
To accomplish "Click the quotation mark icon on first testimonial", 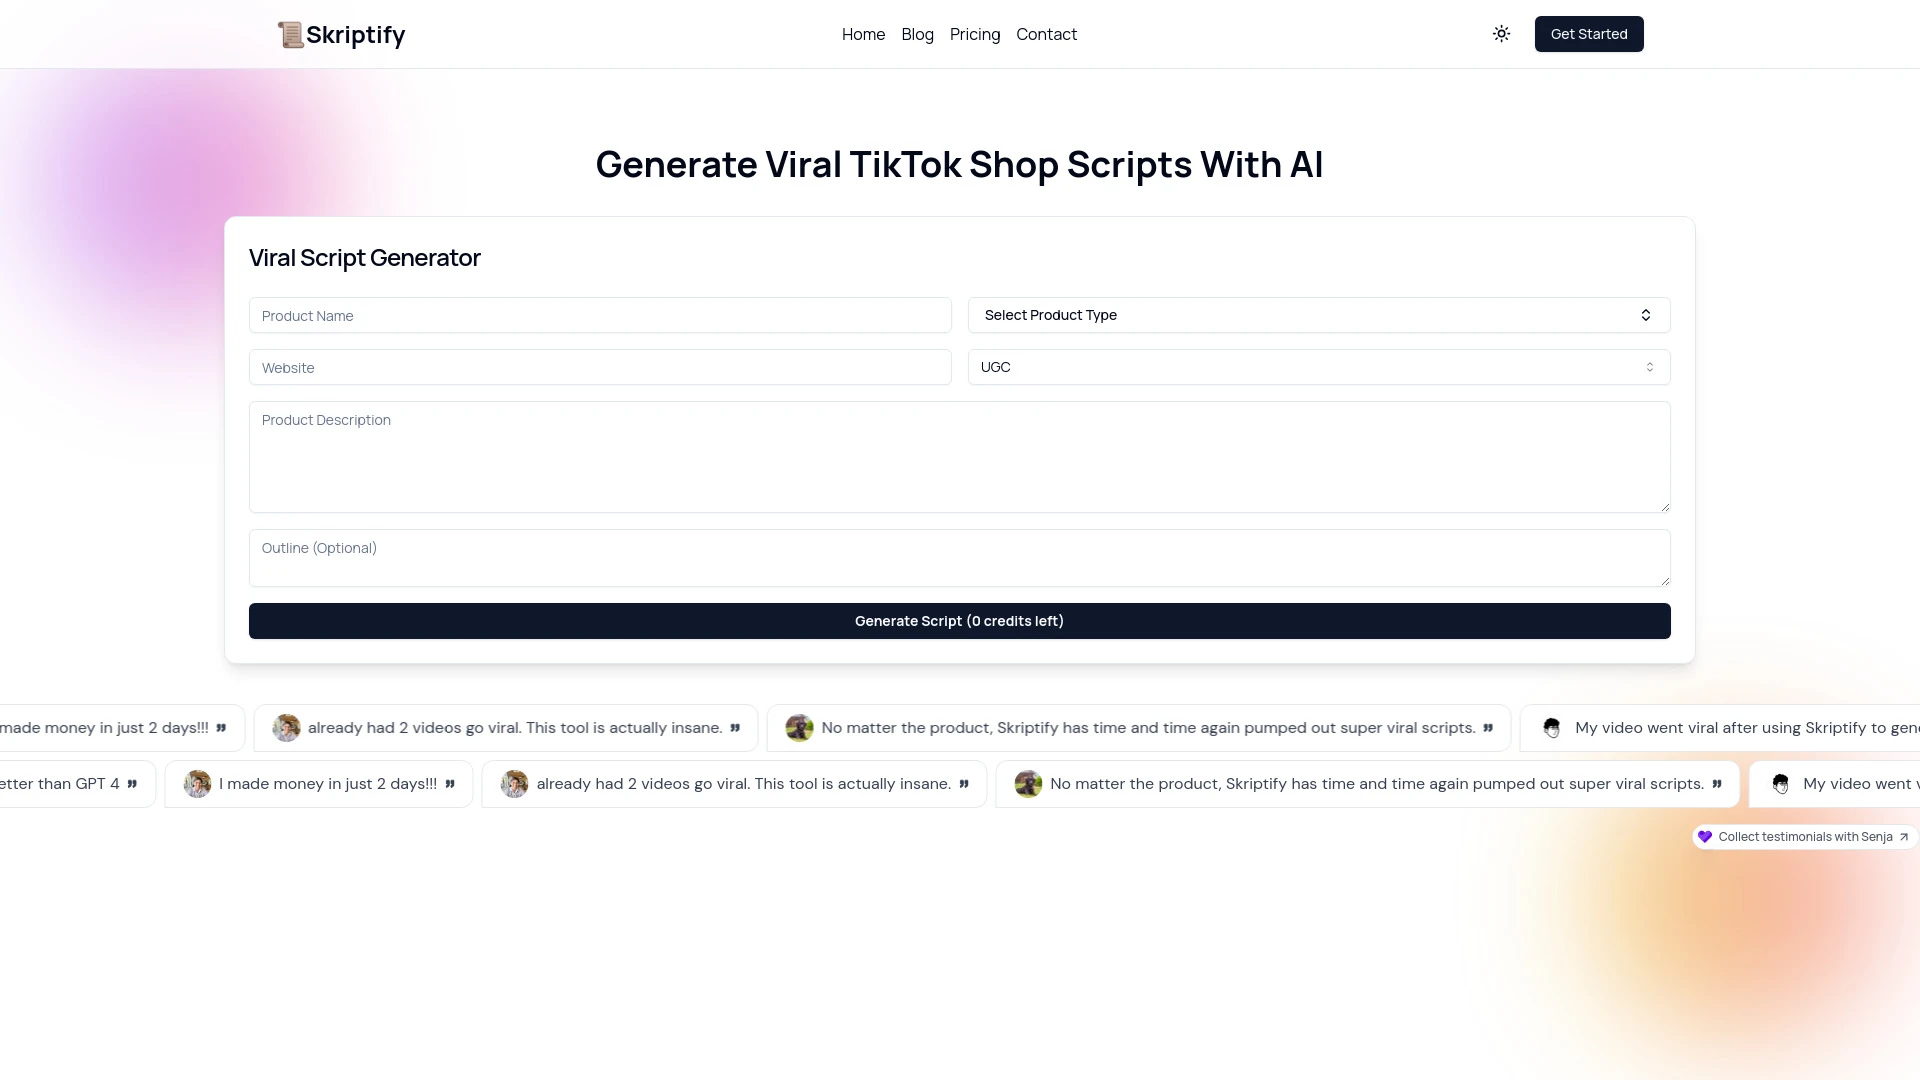I will pos(220,727).
